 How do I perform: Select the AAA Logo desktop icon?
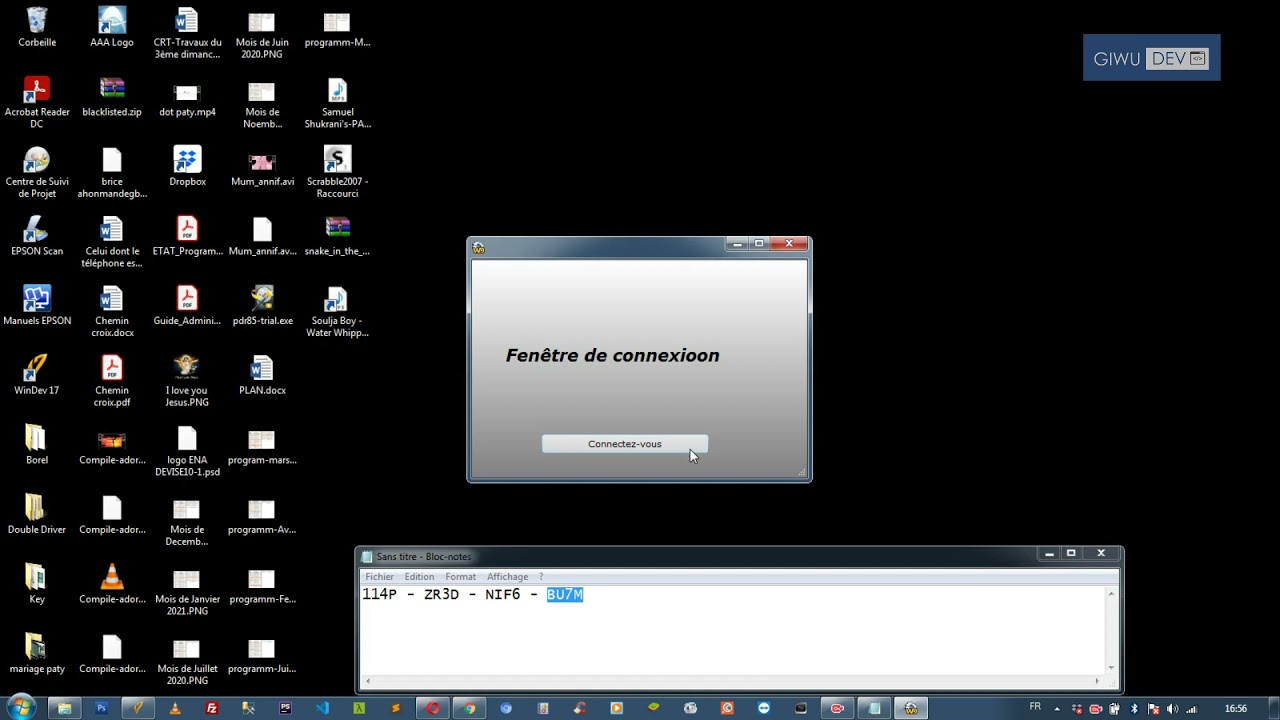pyautogui.click(x=112, y=28)
